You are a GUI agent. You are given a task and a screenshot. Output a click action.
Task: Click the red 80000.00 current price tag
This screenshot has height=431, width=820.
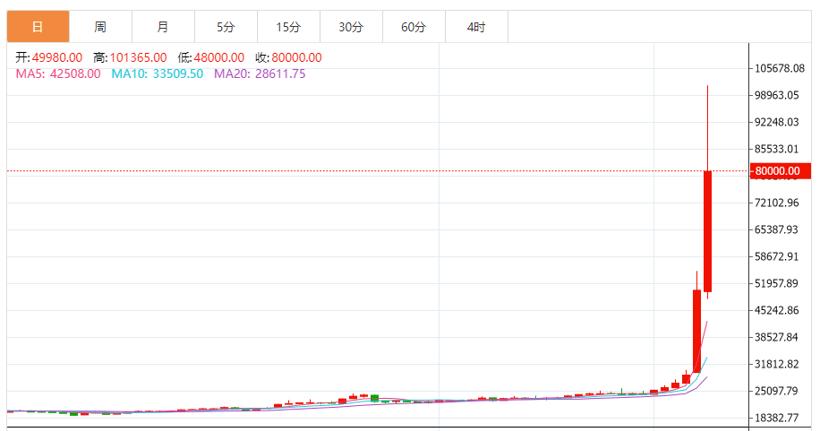(778, 171)
